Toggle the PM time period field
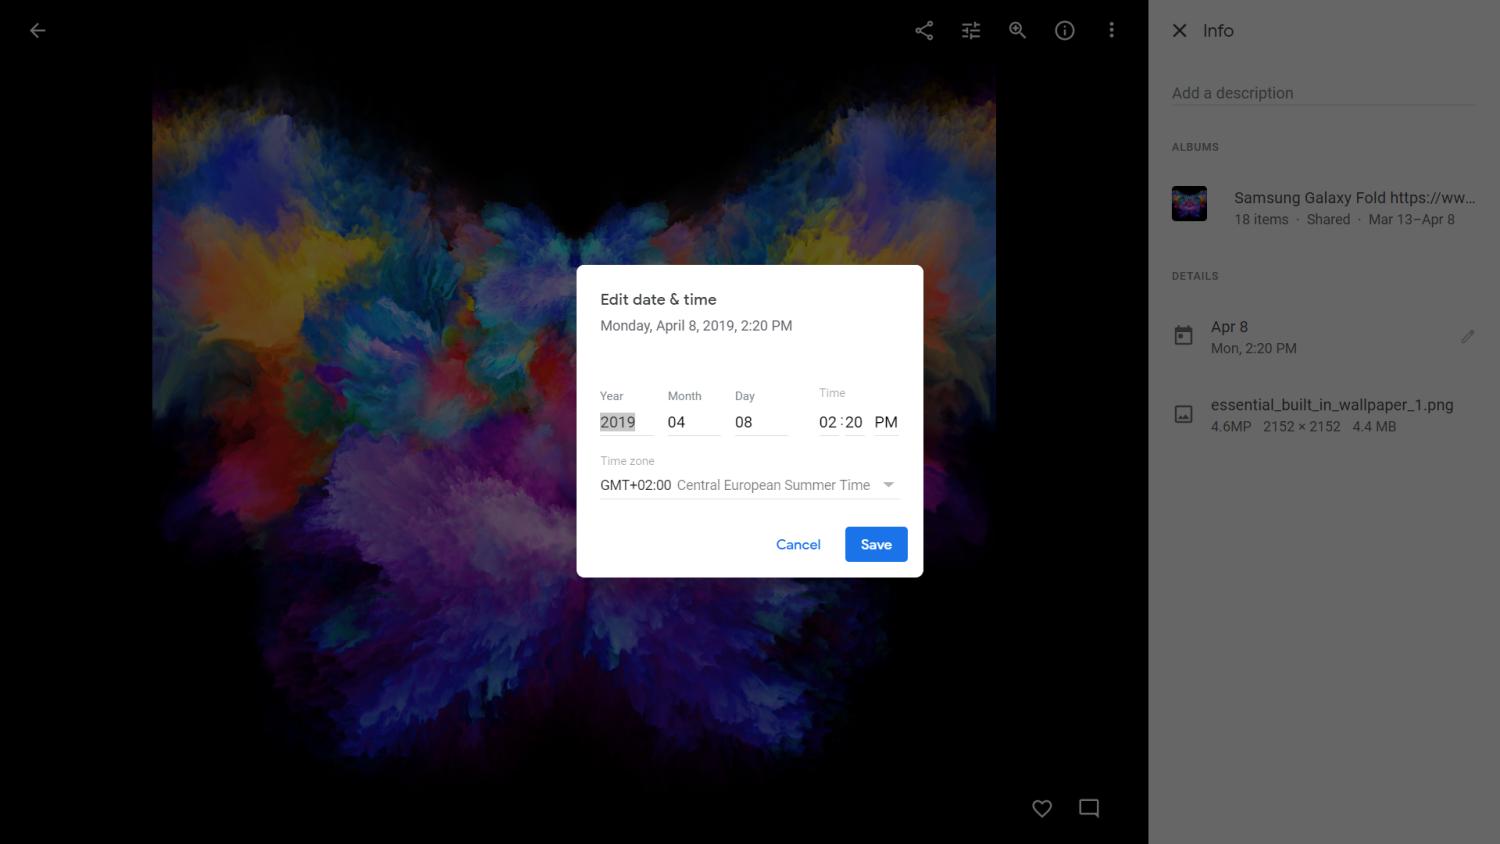1500x844 pixels. click(886, 422)
